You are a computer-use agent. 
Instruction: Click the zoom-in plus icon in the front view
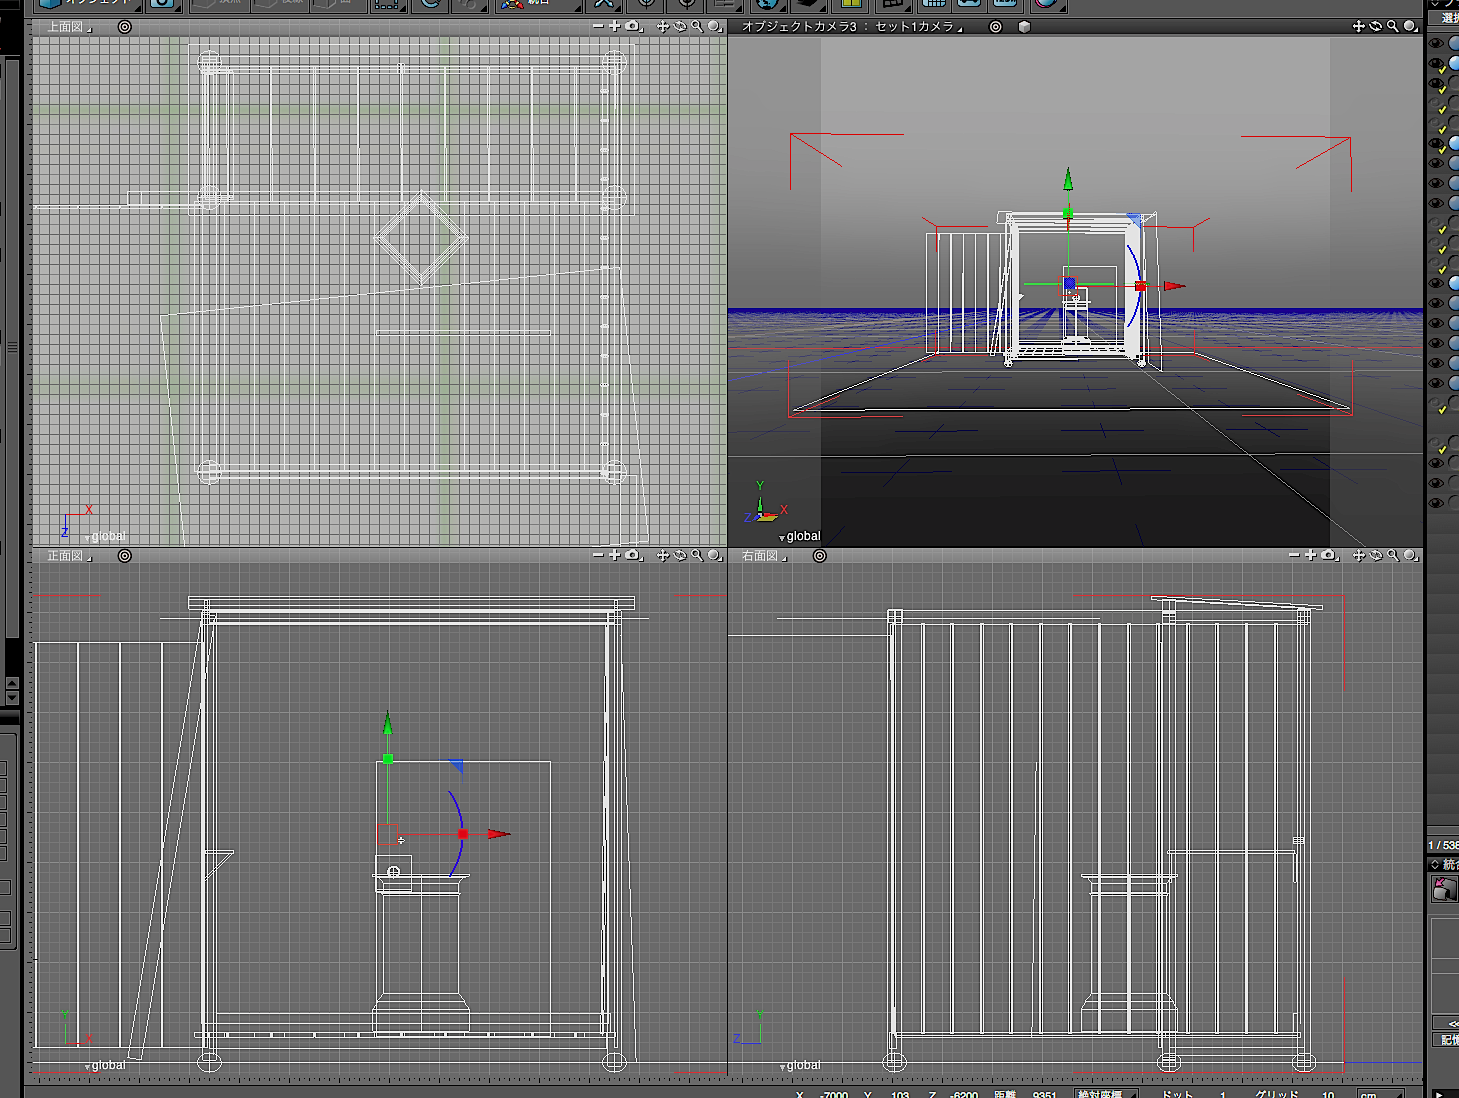(x=614, y=555)
